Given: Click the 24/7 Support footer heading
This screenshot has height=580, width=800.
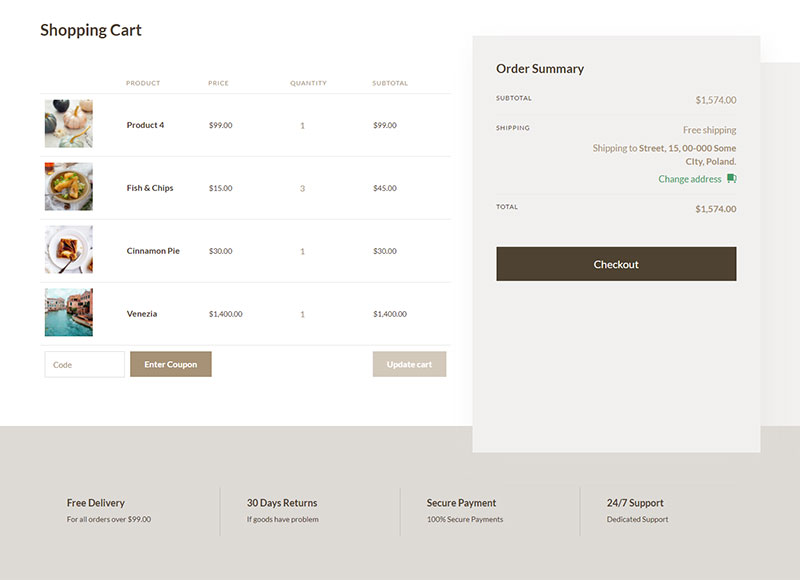Looking at the screenshot, I should 635,503.
